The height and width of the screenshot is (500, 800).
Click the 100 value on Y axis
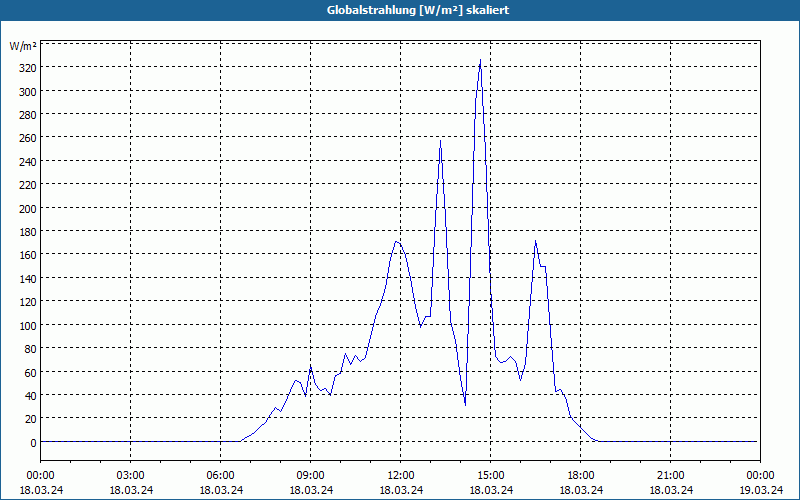pos(27,325)
